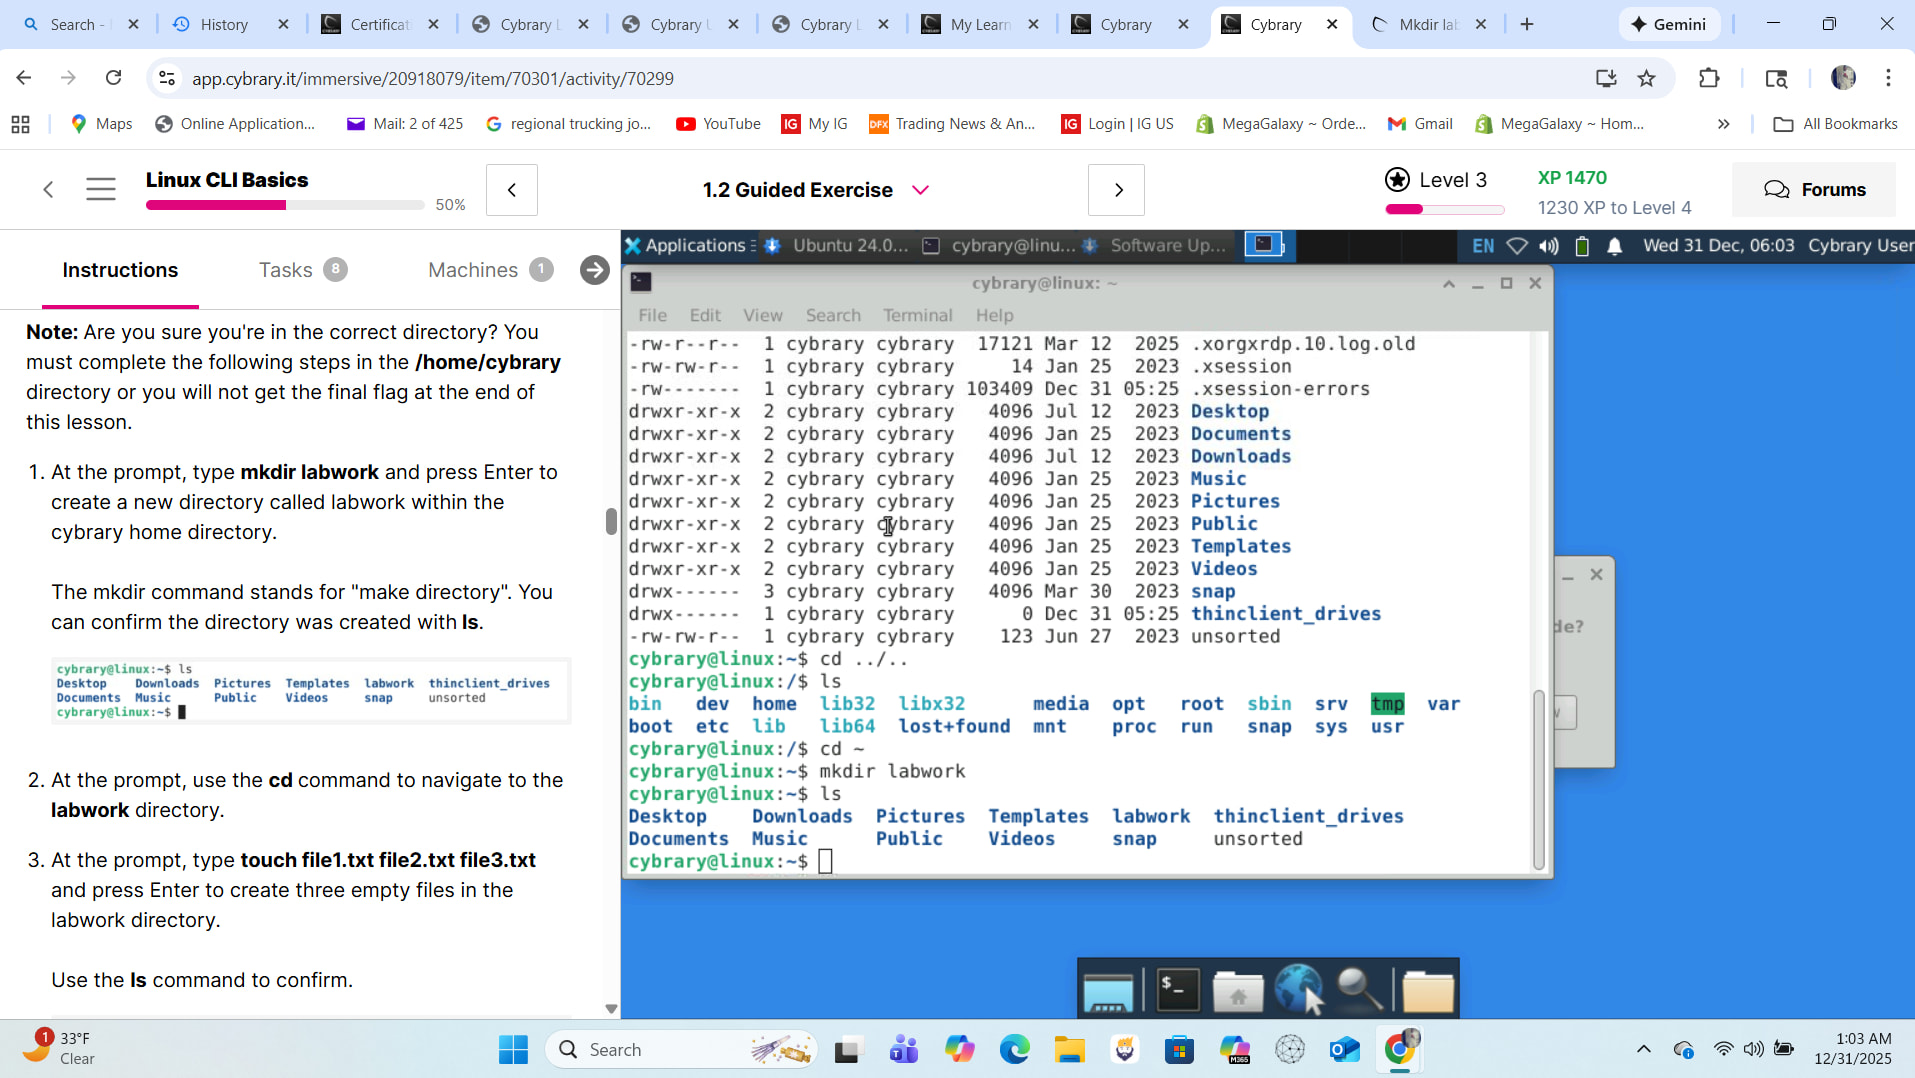This screenshot has height=1078, width=1915.
Task: Open the Forums button
Action: pos(1814,190)
